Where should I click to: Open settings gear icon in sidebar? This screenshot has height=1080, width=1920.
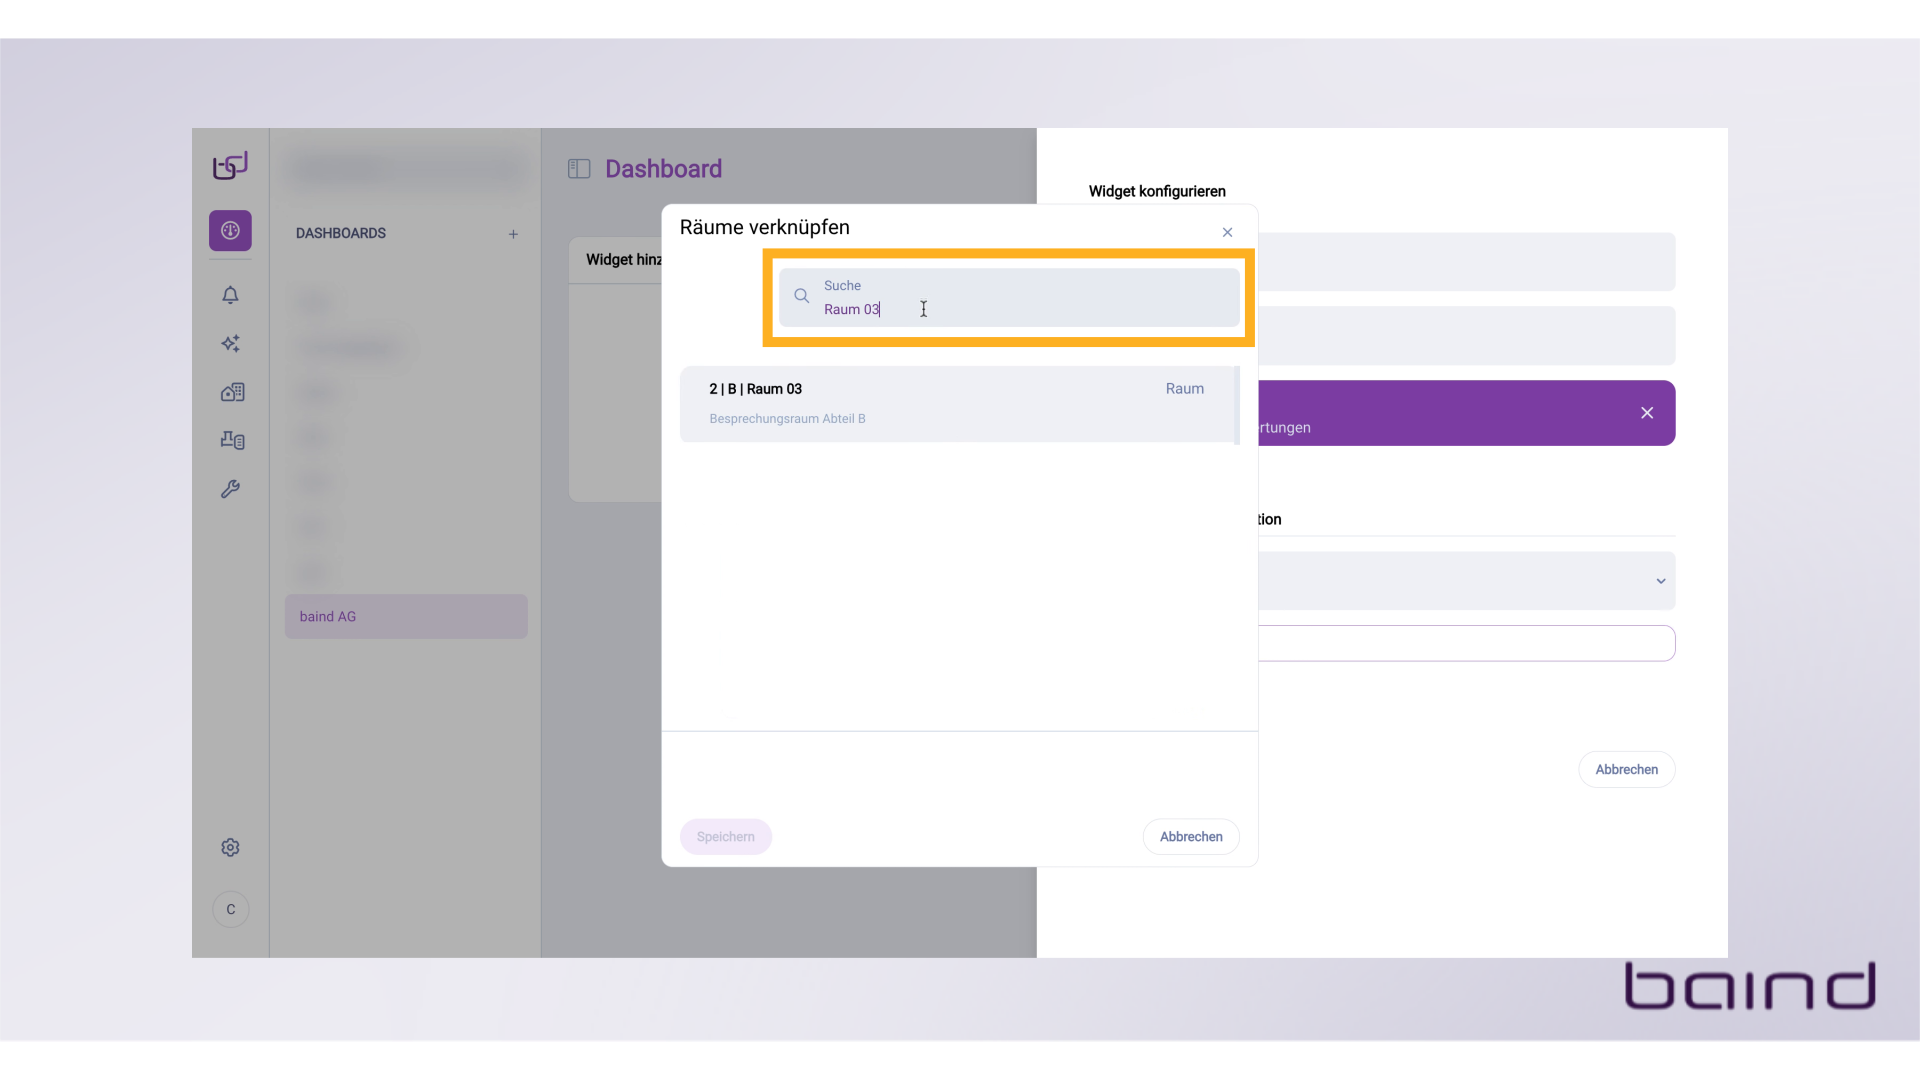click(x=230, y=848)
